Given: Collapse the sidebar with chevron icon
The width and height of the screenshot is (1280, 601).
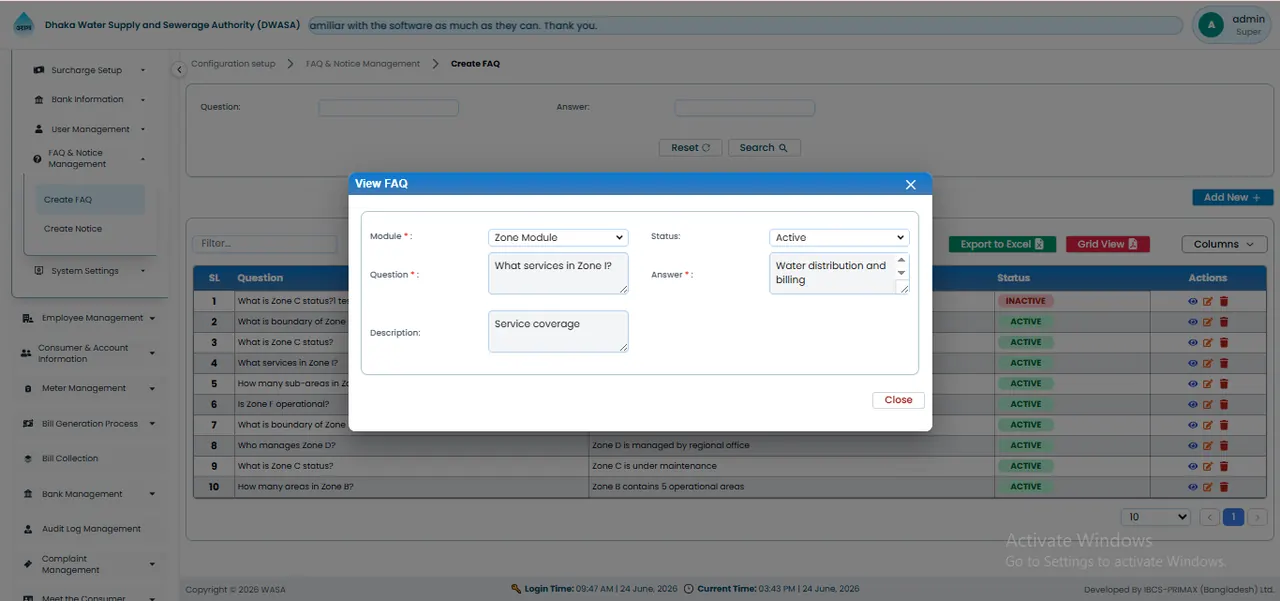Looking at the screenshot, I should coord(178,70).
